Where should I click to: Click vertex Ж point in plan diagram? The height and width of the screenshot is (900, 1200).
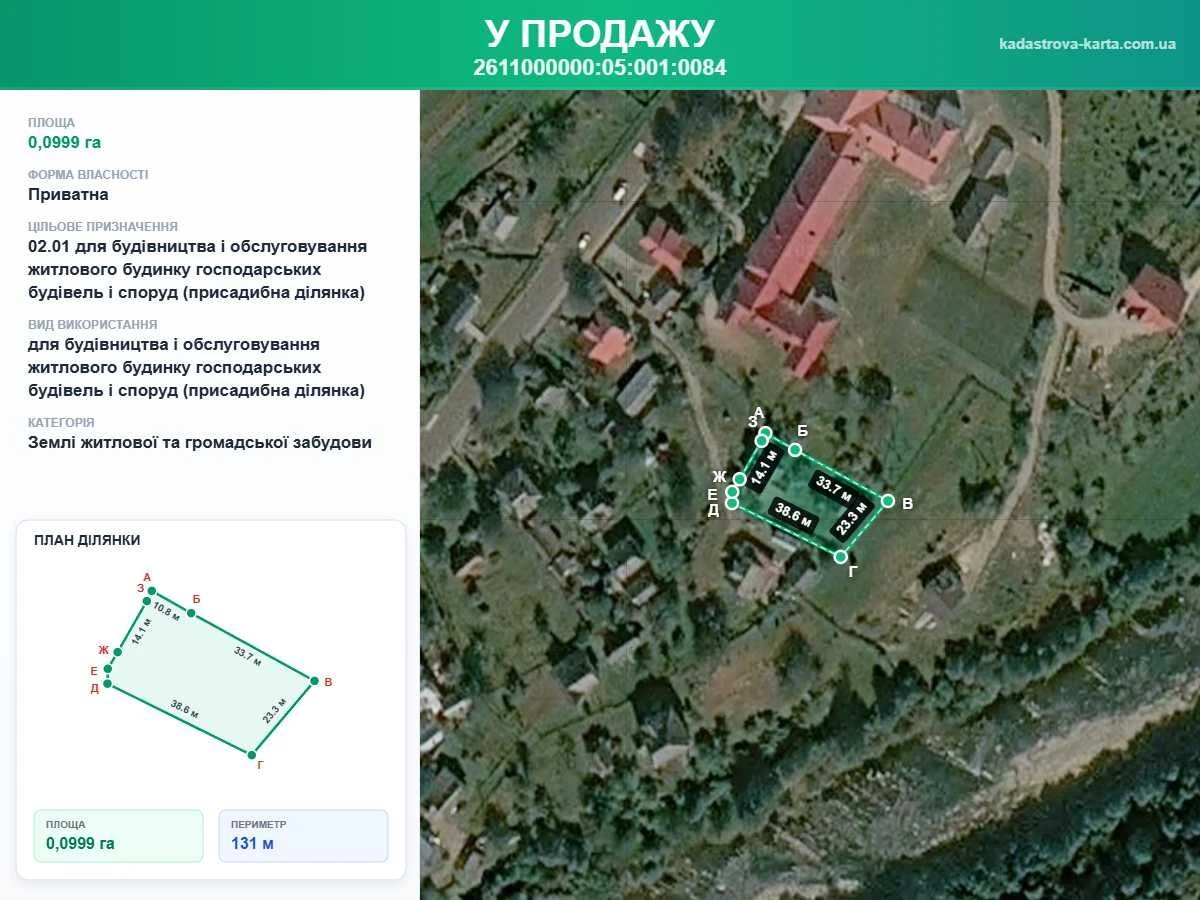tap(118, 652)
